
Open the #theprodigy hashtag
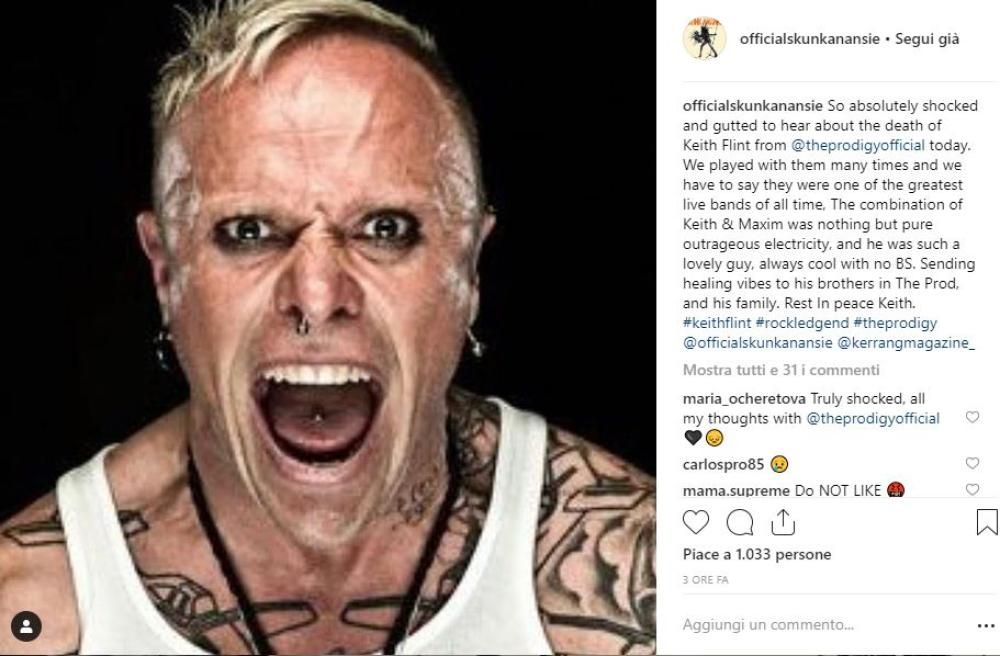pos(895,323)
